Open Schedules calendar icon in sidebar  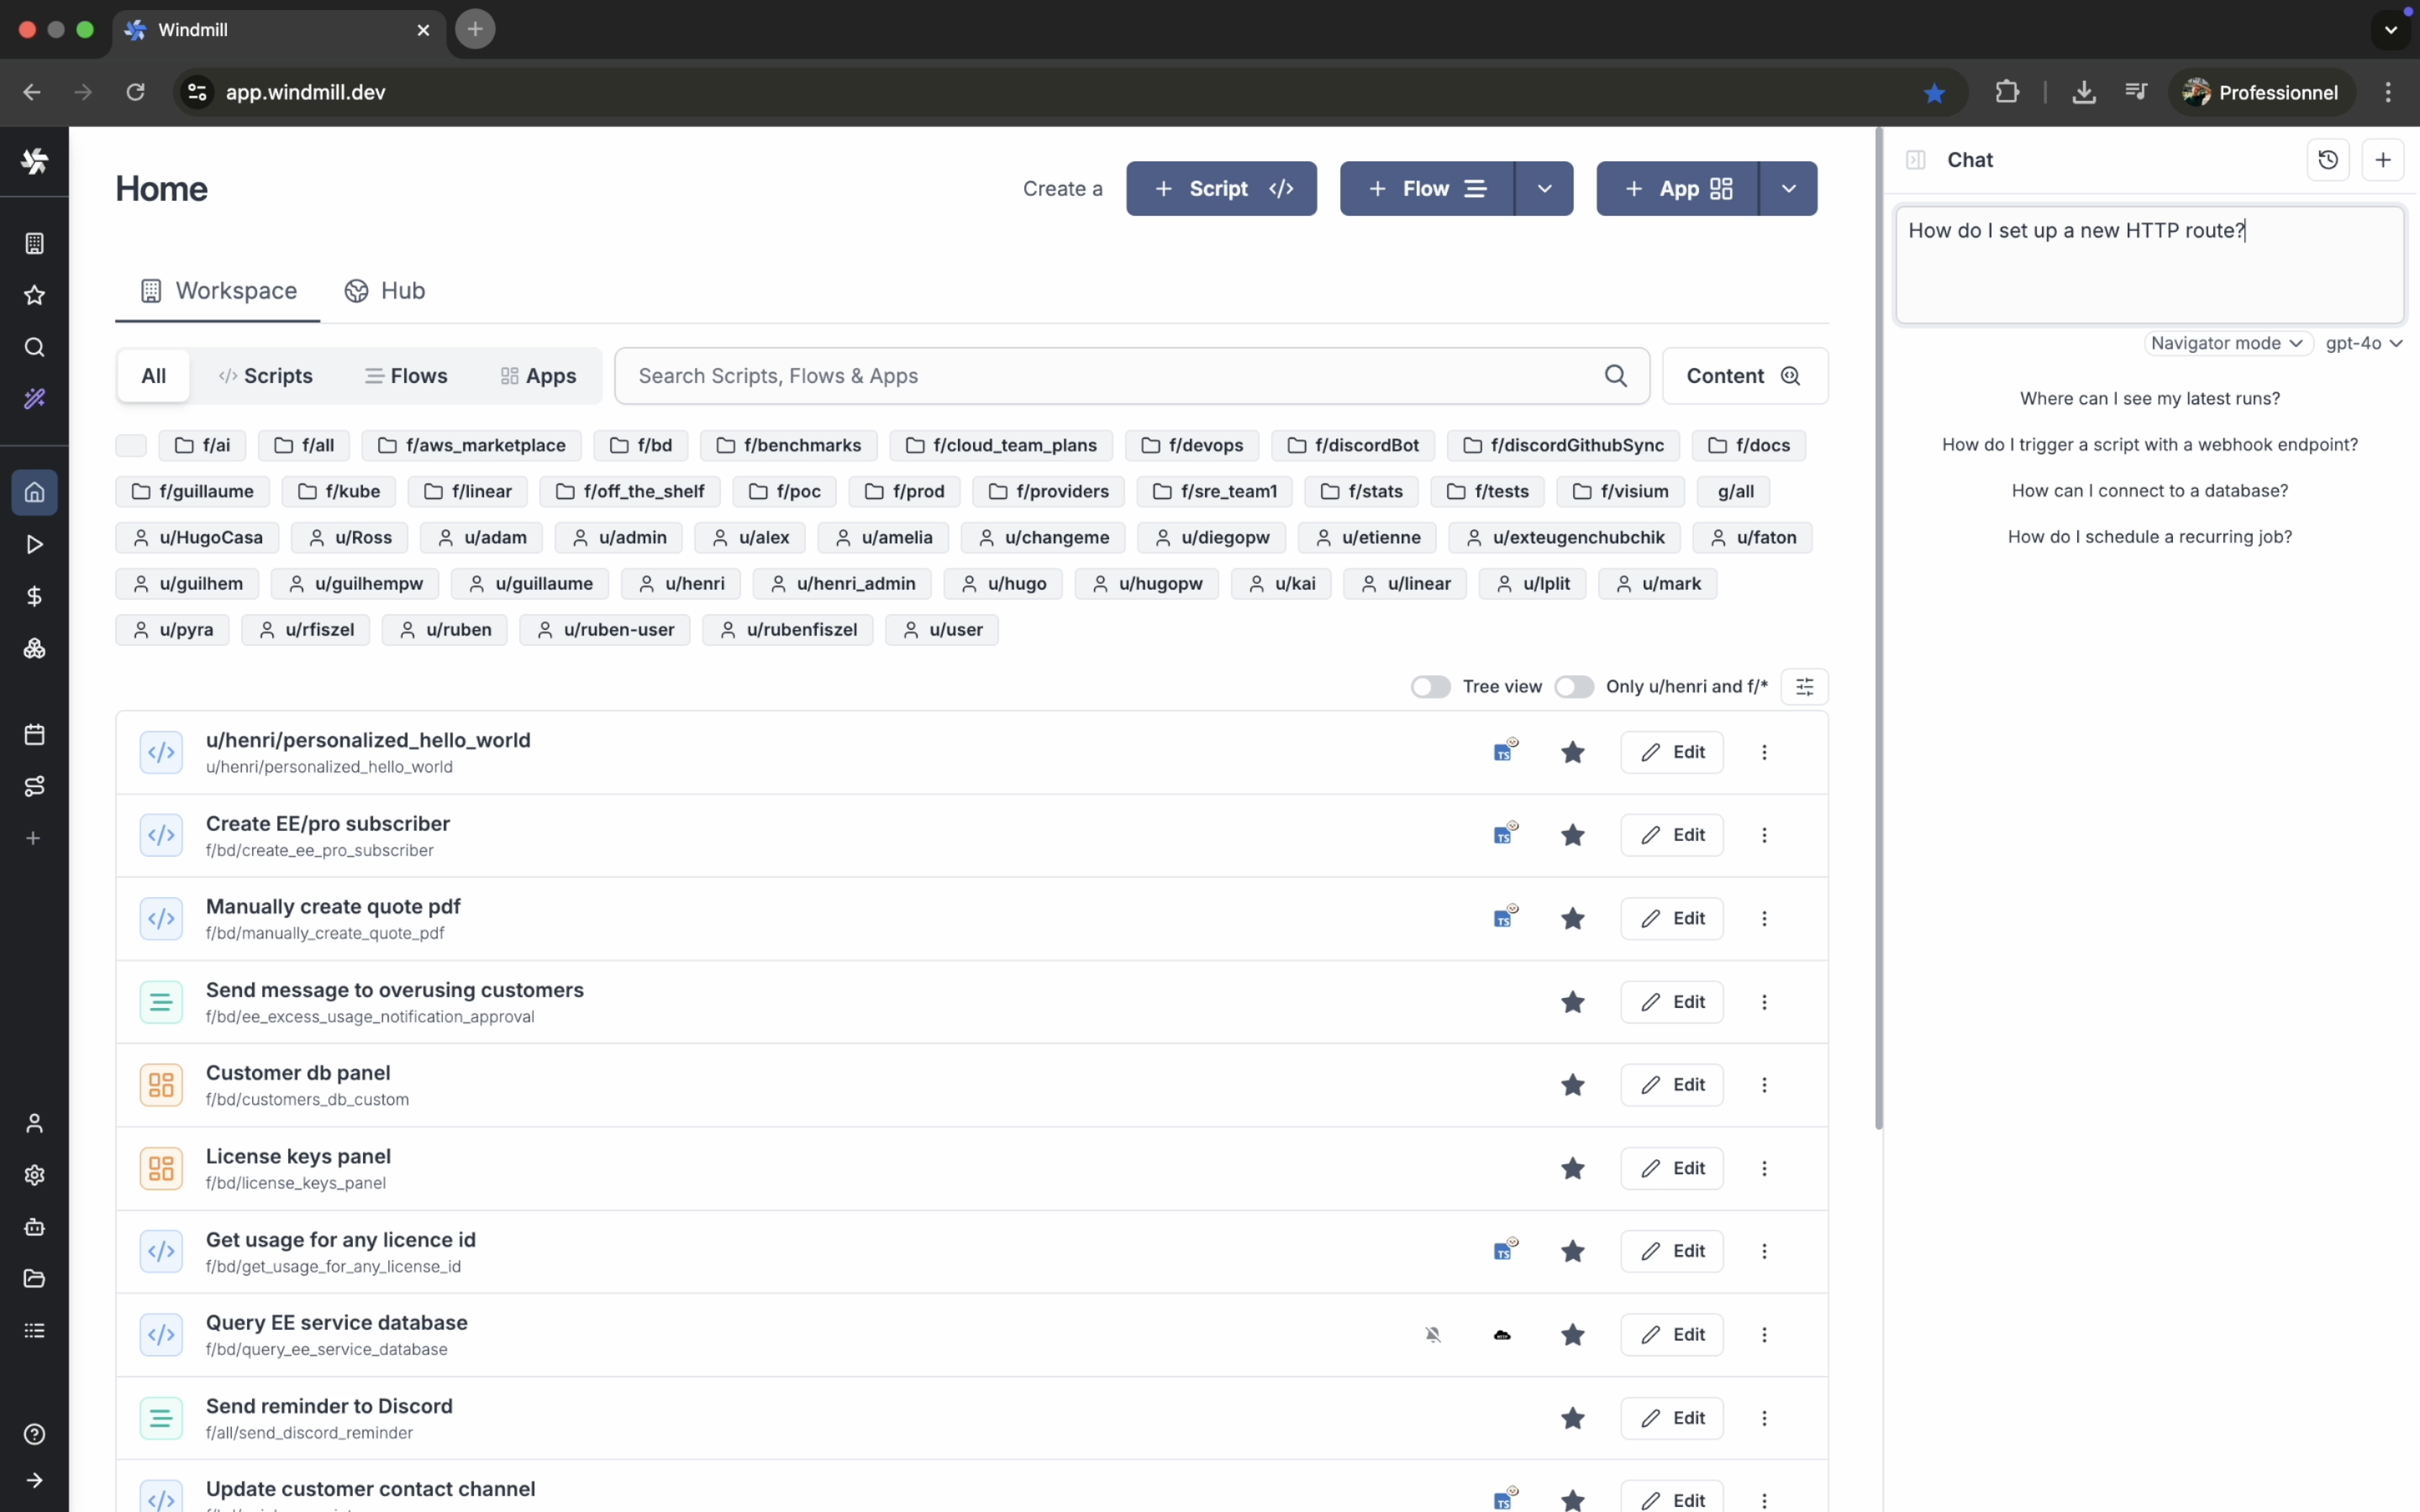34,734
